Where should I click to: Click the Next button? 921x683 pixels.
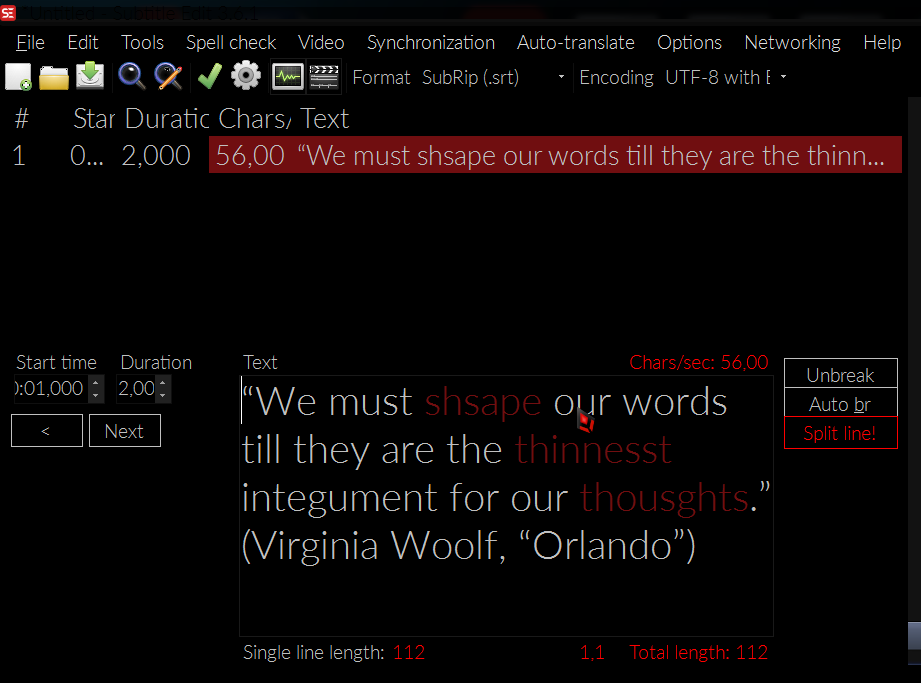(125, 430)
